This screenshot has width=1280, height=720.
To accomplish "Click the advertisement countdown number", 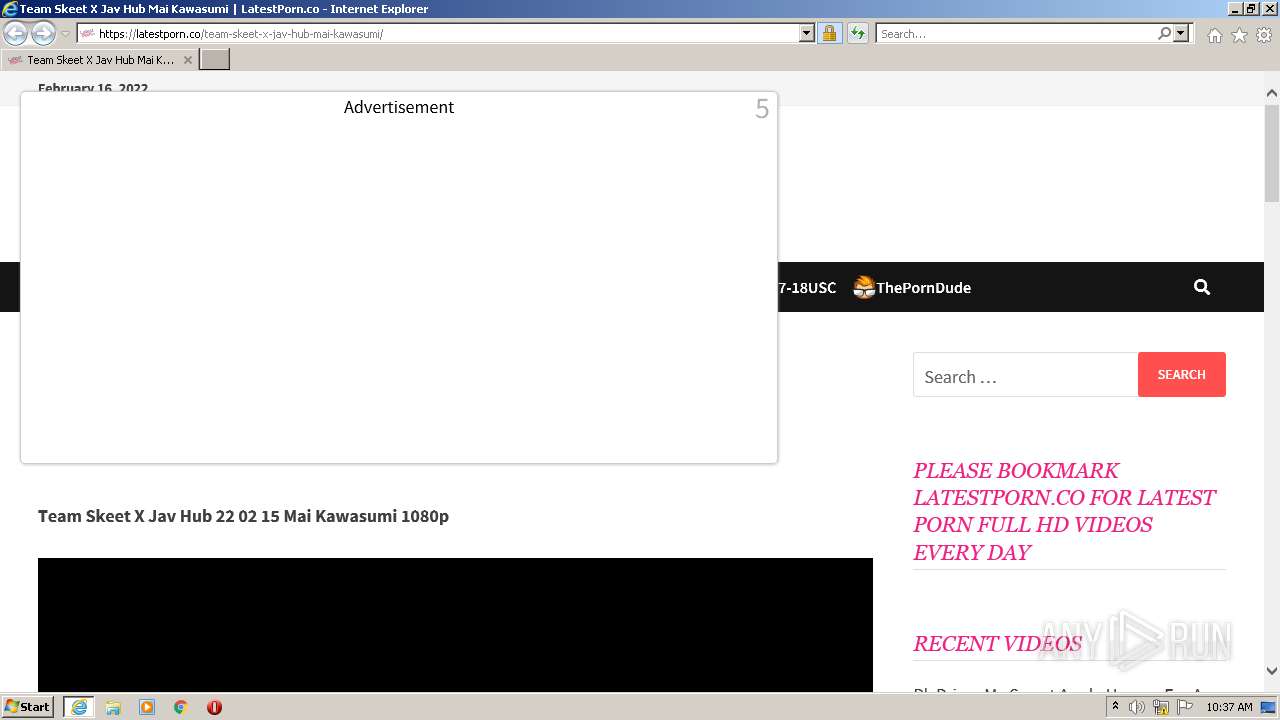I will click(762, 109).
